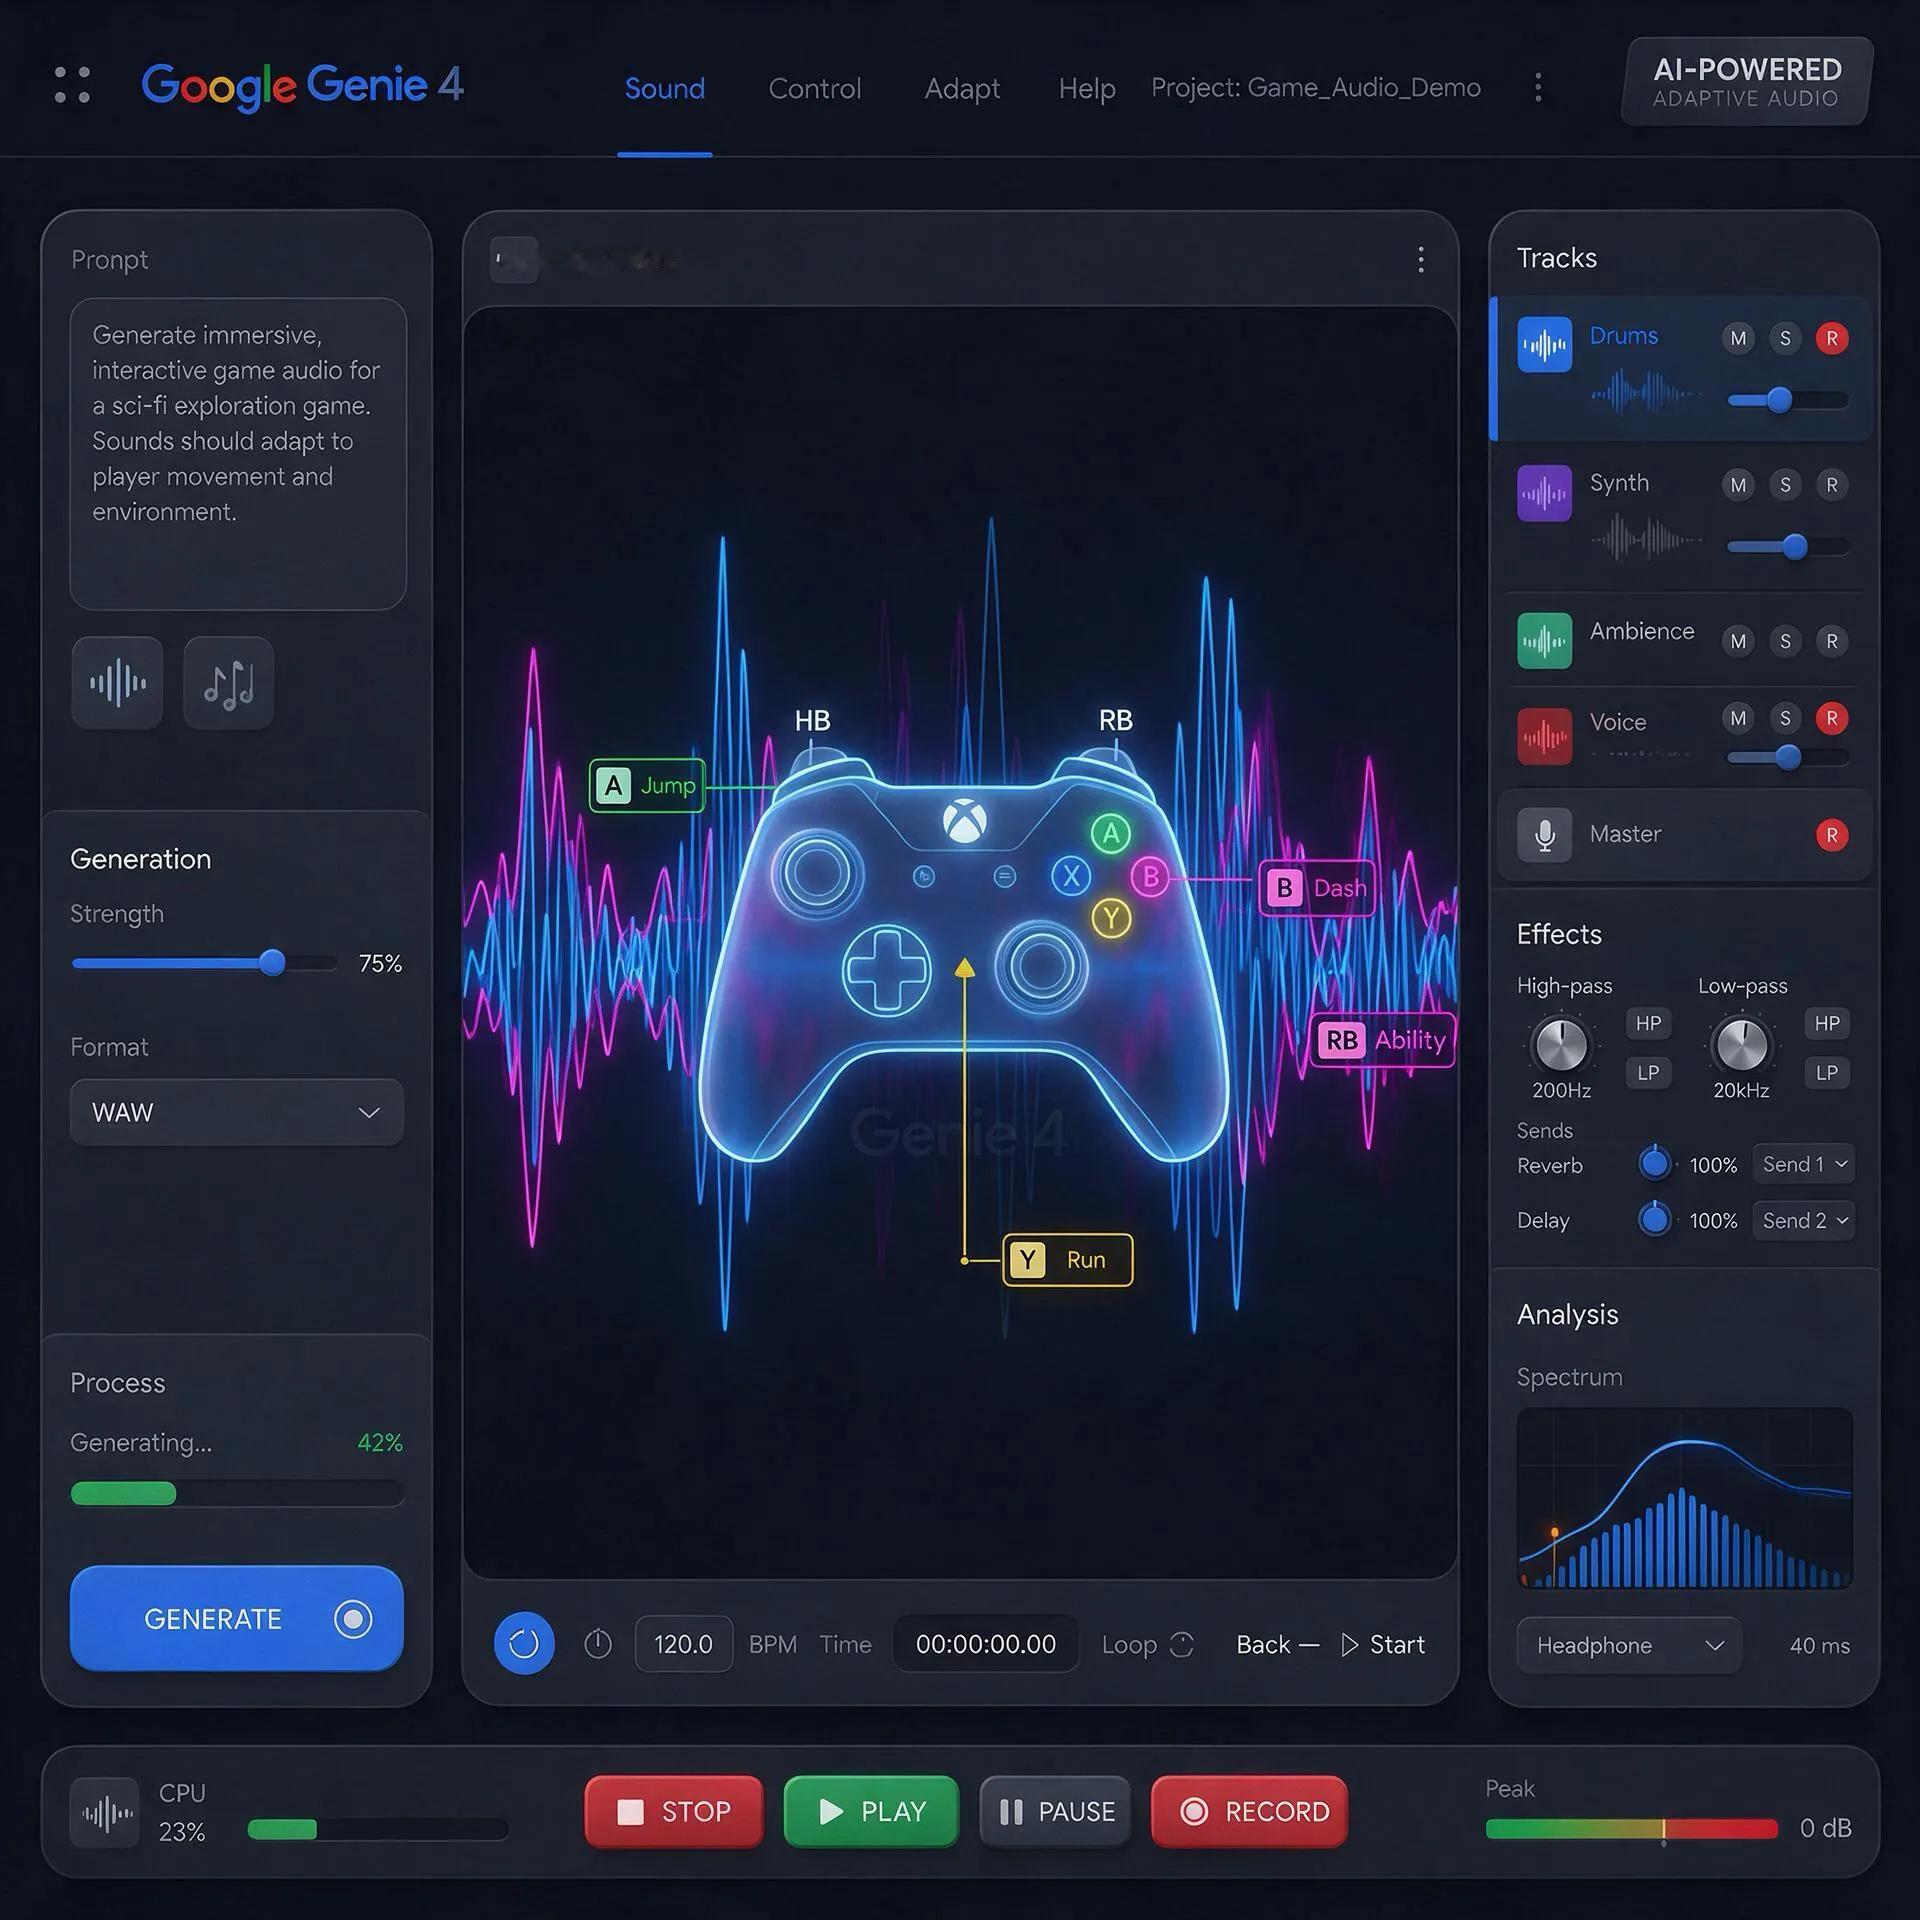This screenshot has width=1920, height=1920.
Task: Click the Drums track waveform icon
Action: click(x=1544, y=345)
